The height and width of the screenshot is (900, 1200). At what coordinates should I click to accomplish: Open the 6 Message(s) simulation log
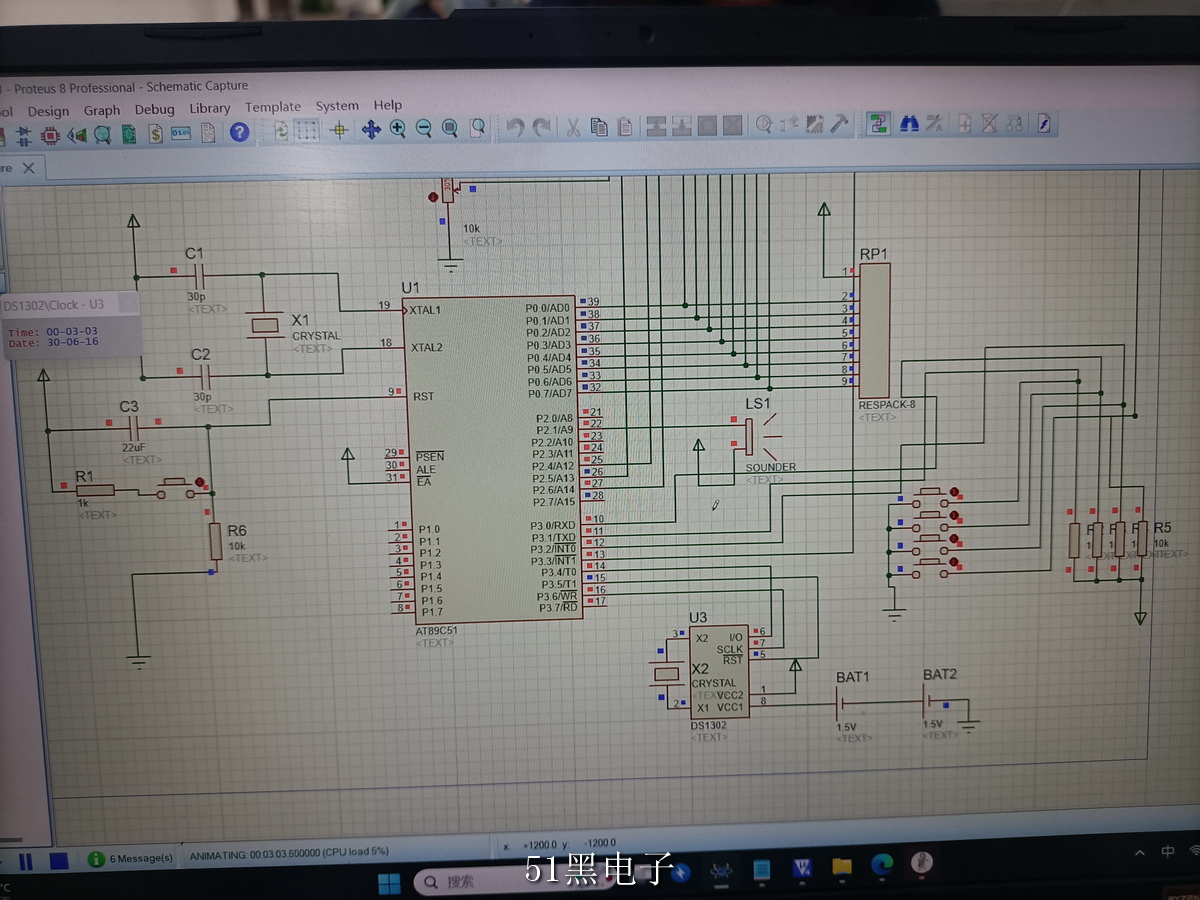click(x=130, y=858)
